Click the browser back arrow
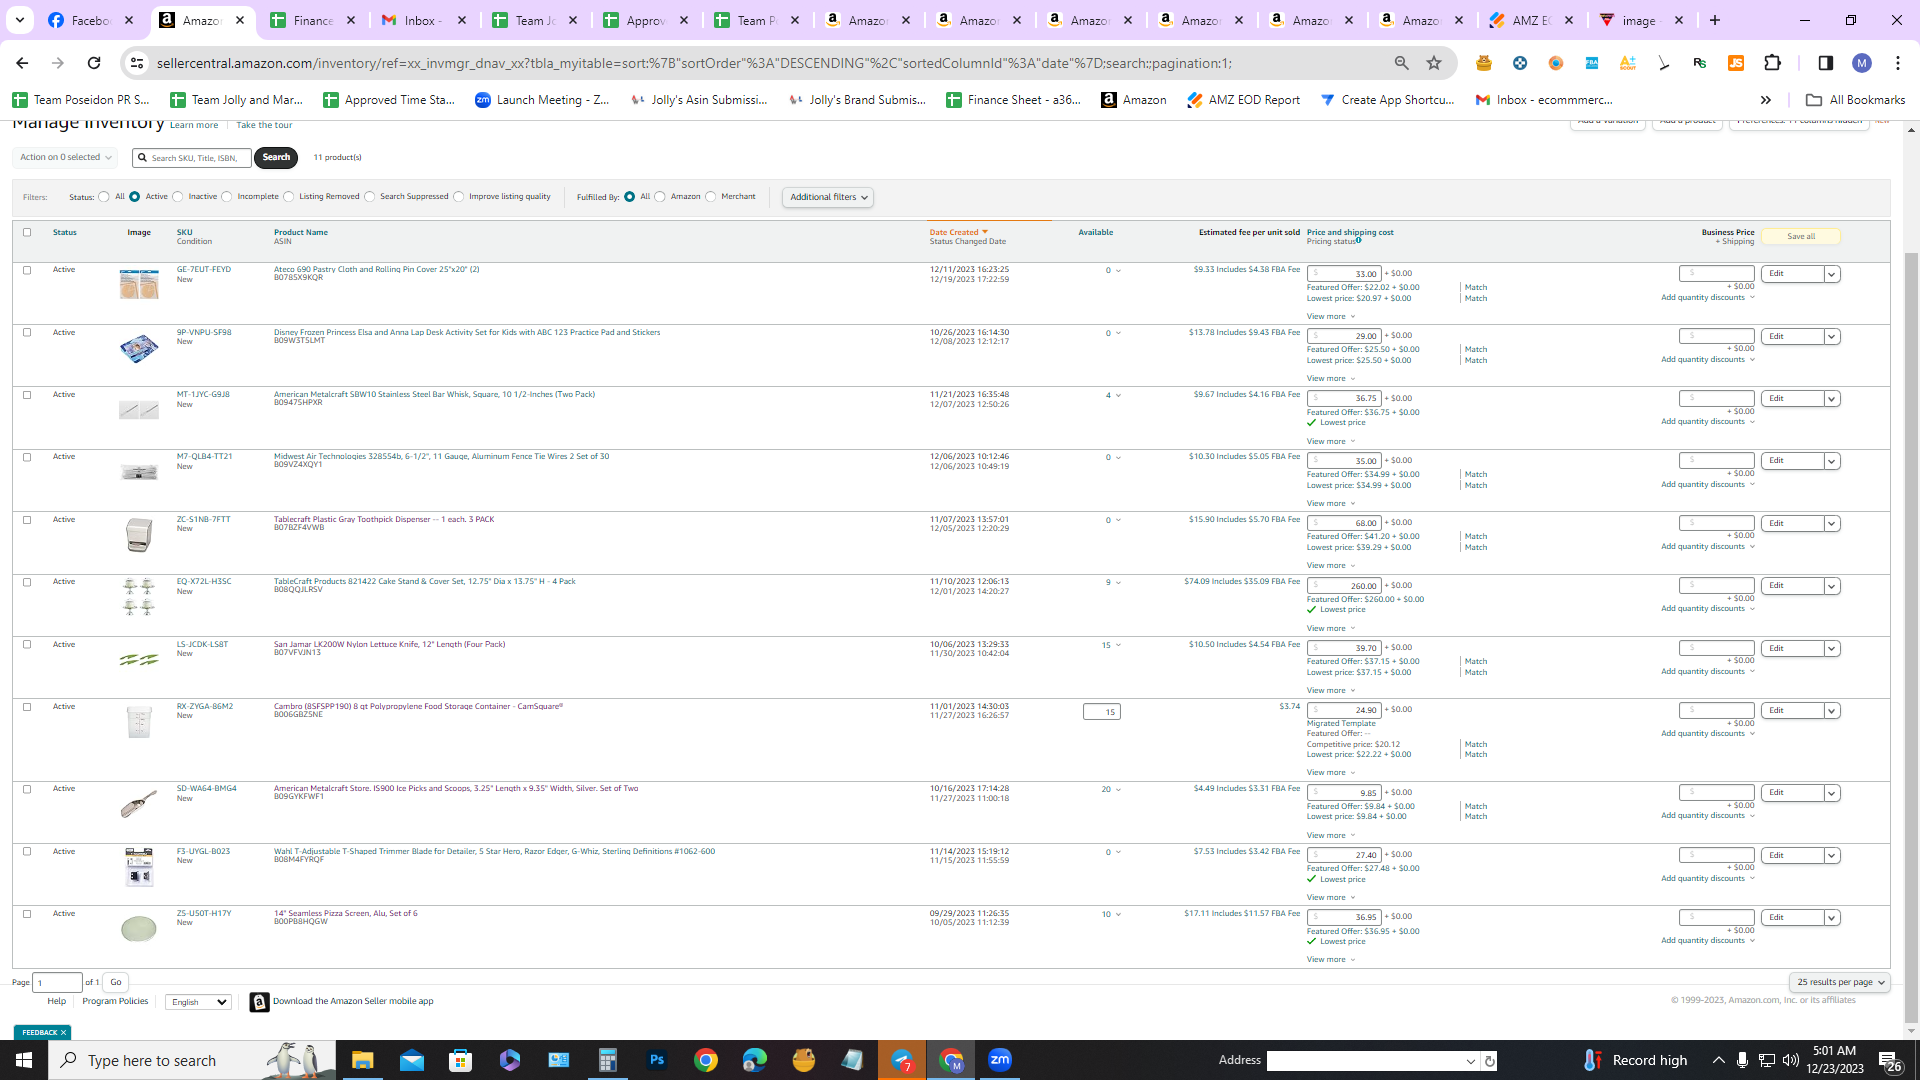Screen dimensions: 1920x1080 click(22, 63)
